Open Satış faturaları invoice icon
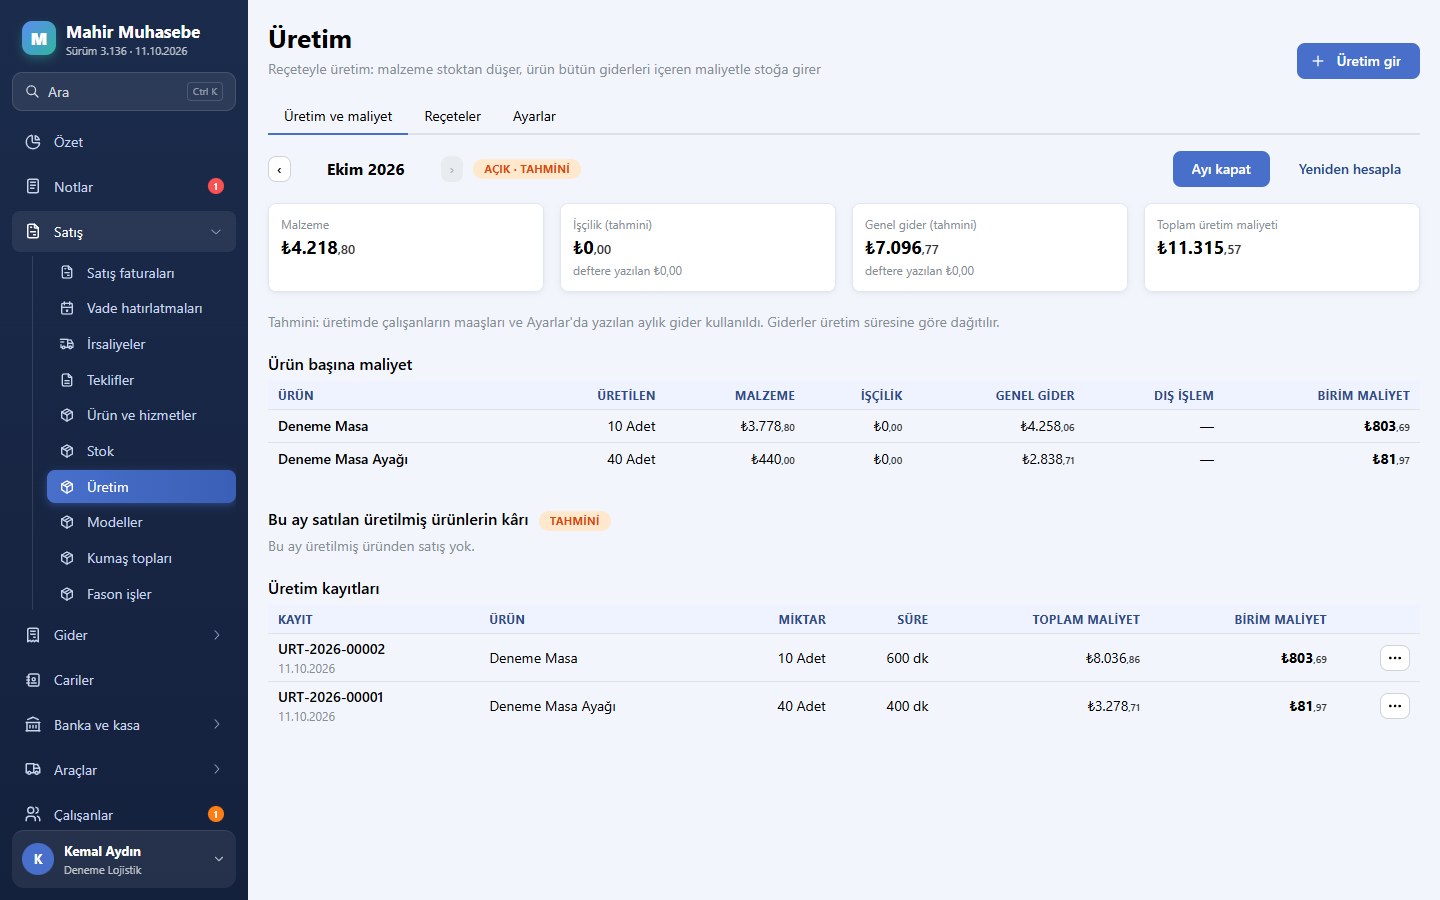 point(67,273)
